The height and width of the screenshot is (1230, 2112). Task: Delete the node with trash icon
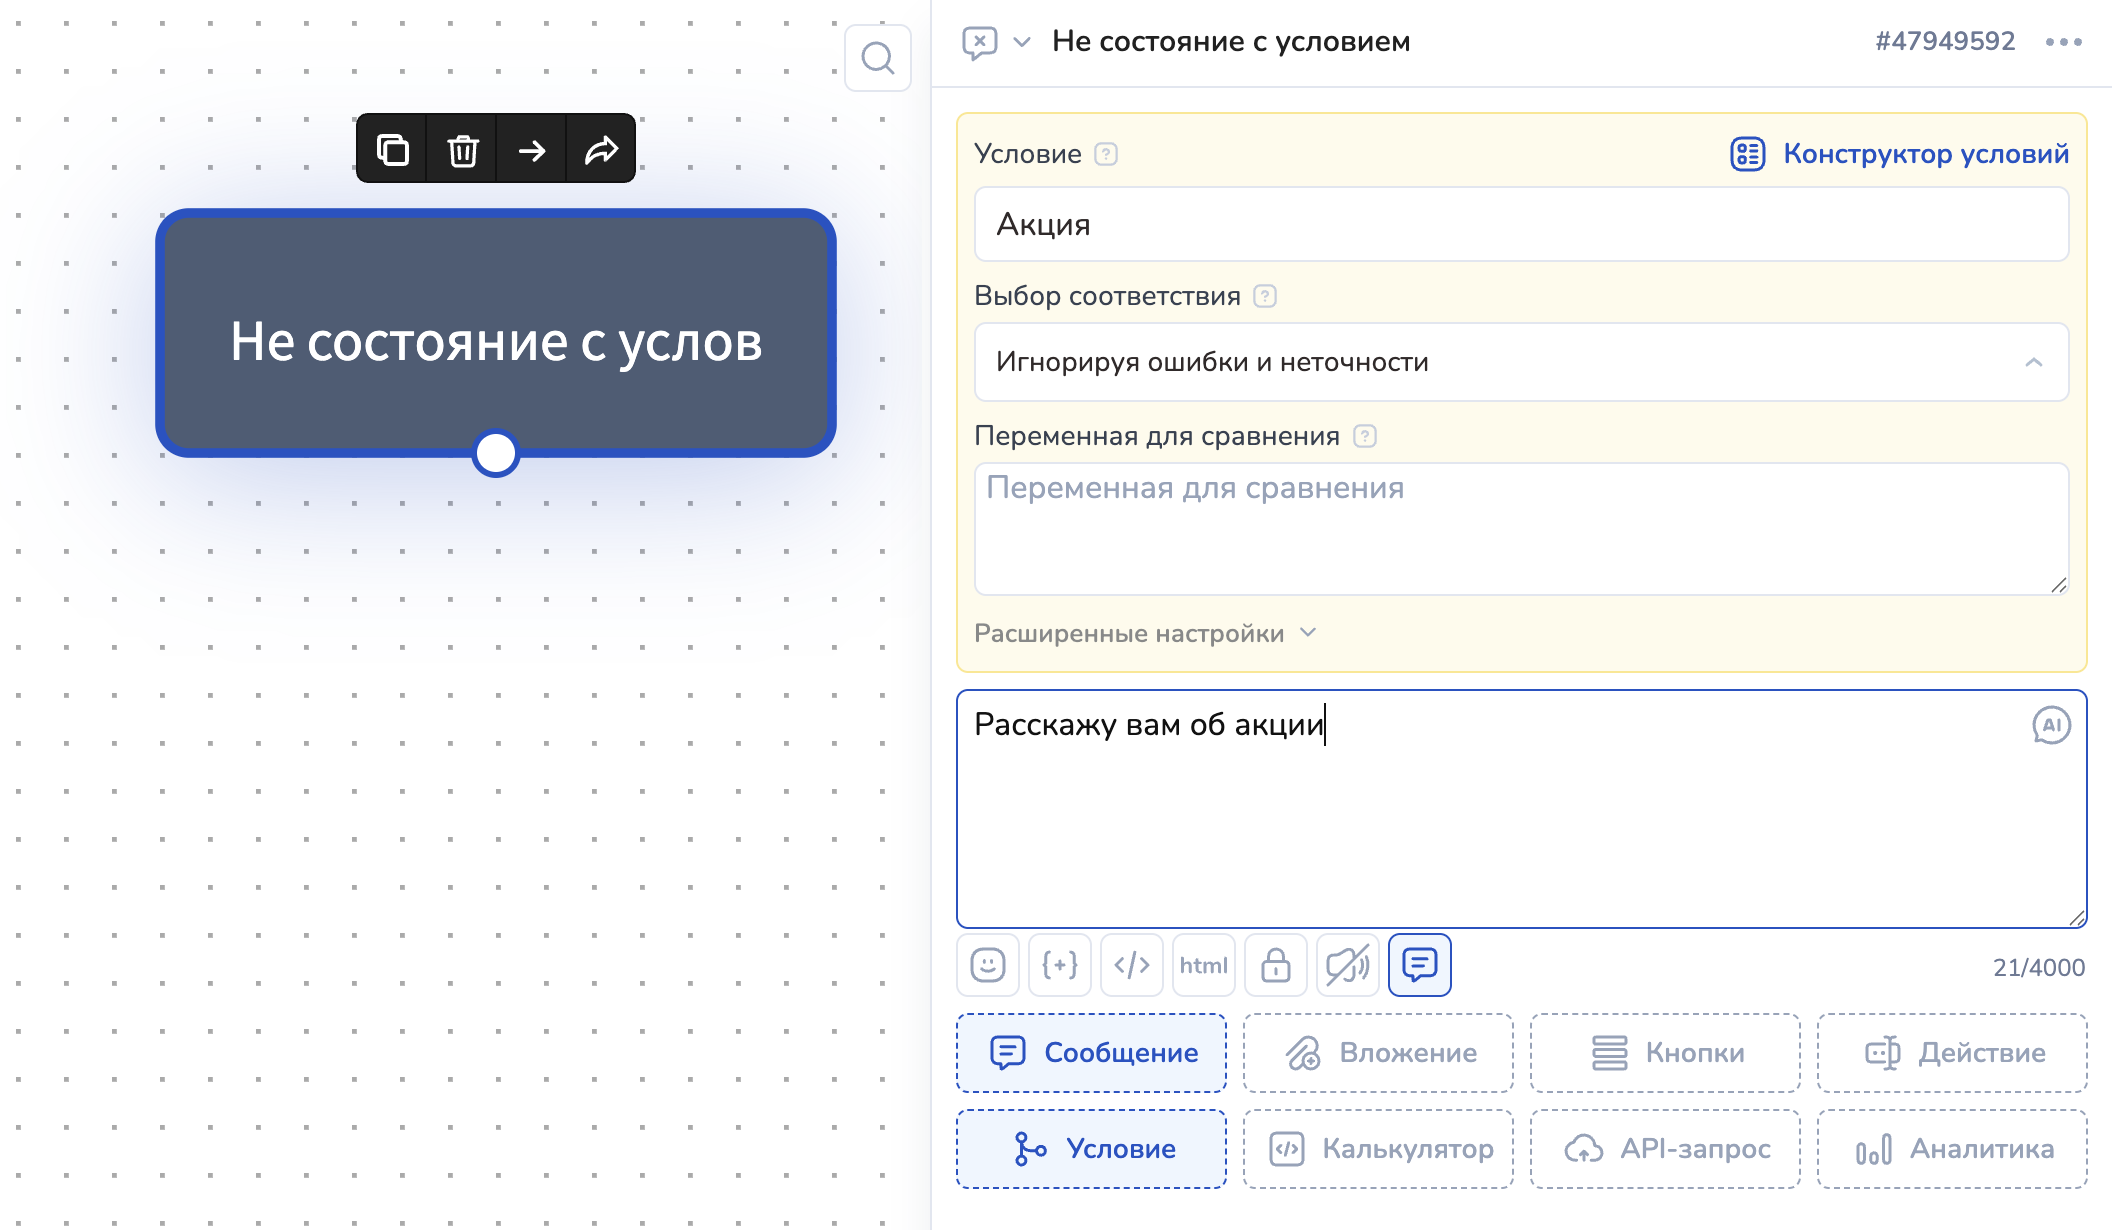(462, 150)
